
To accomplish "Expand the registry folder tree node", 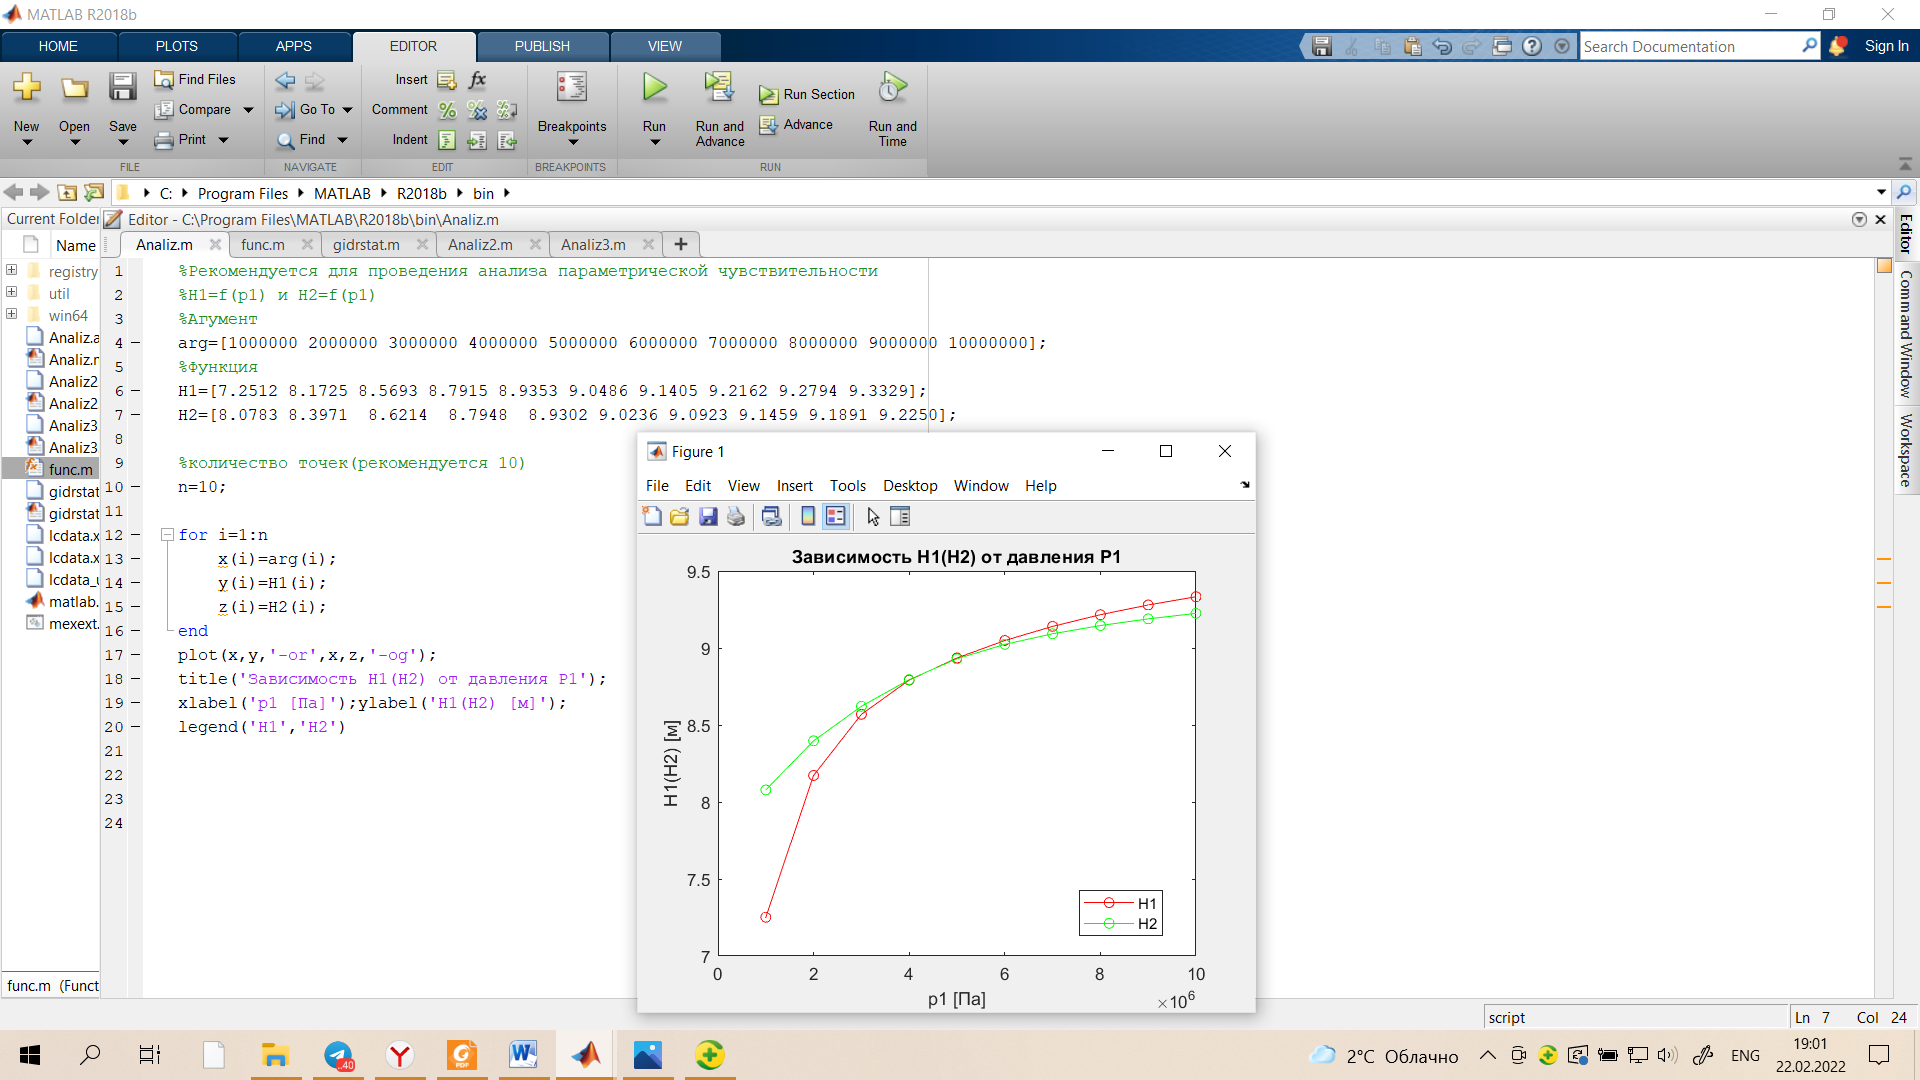I will click(x=12, y=270).
